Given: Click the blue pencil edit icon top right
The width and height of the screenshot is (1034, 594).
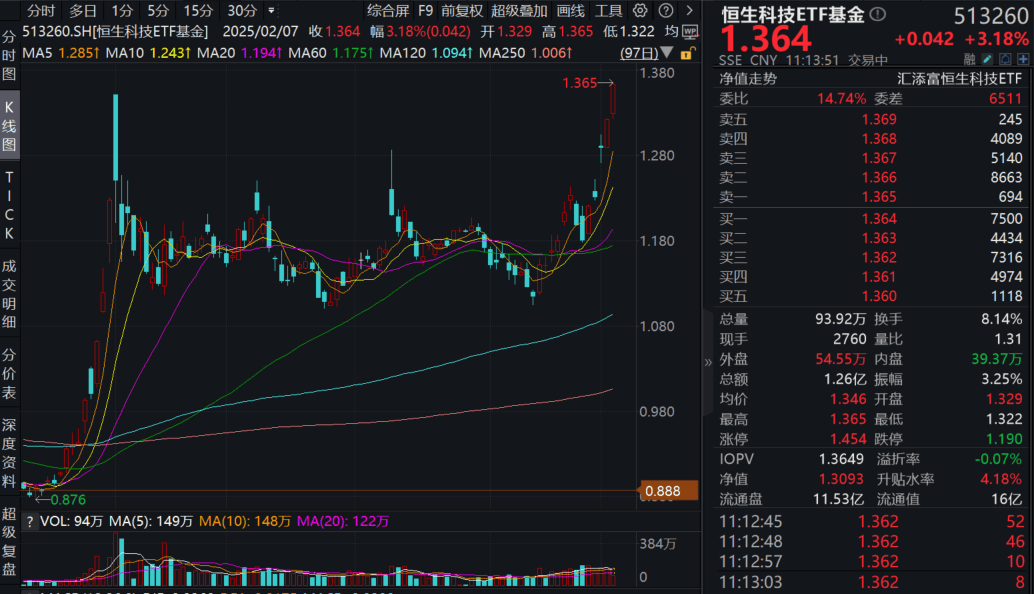Looking at the screenshot, I should (986, 59).
